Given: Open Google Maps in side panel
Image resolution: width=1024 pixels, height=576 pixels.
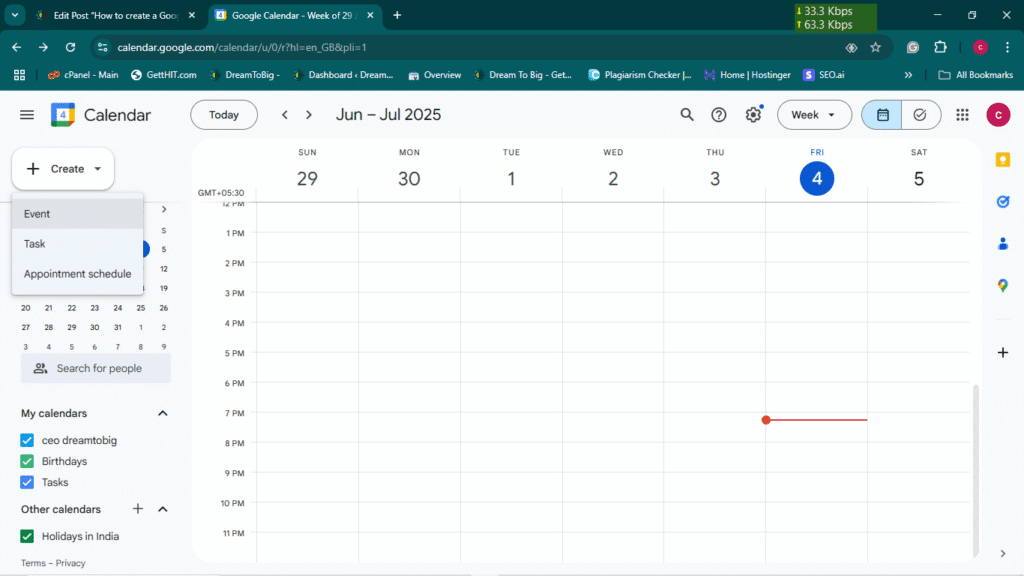Looking at the screenshot, I should 1002,285.
